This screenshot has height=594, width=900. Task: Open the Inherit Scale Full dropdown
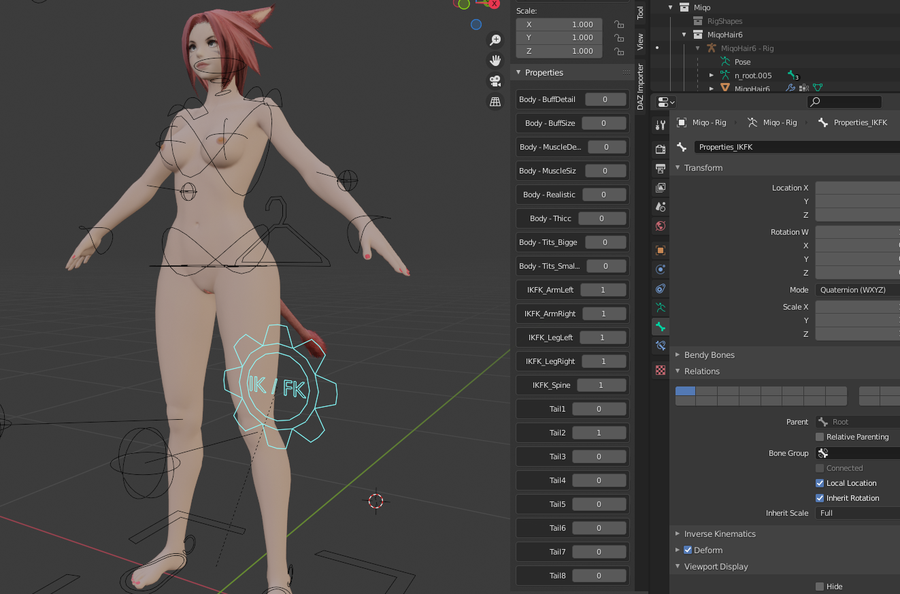pos(858,513)
